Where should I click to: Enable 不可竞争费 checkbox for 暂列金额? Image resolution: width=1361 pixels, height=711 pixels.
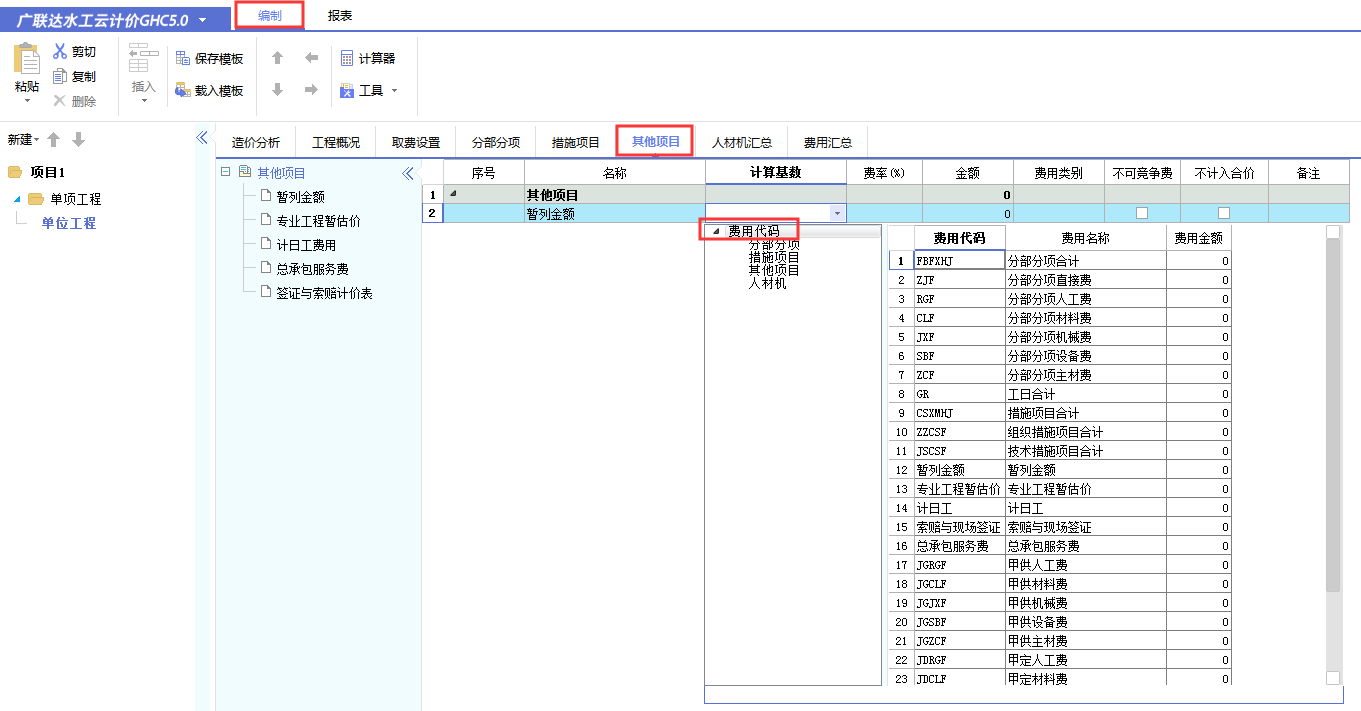coord(1142,212)
